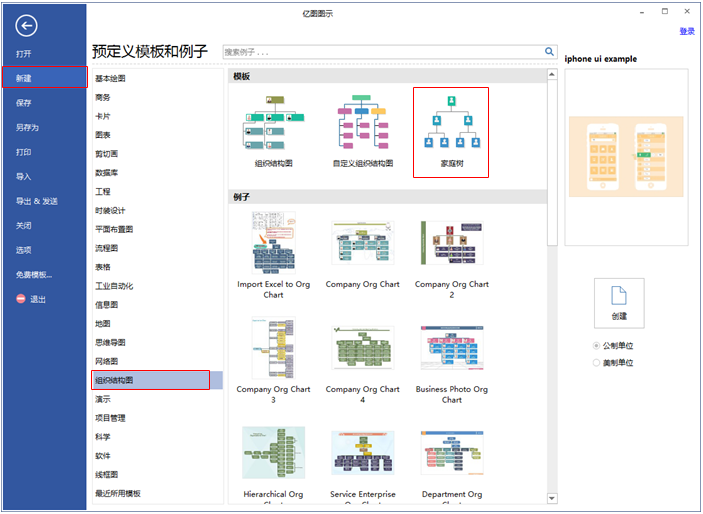The image size is (703, 514).
Task: Open 选项 in the sidebar
Action: tap(24, 250)
